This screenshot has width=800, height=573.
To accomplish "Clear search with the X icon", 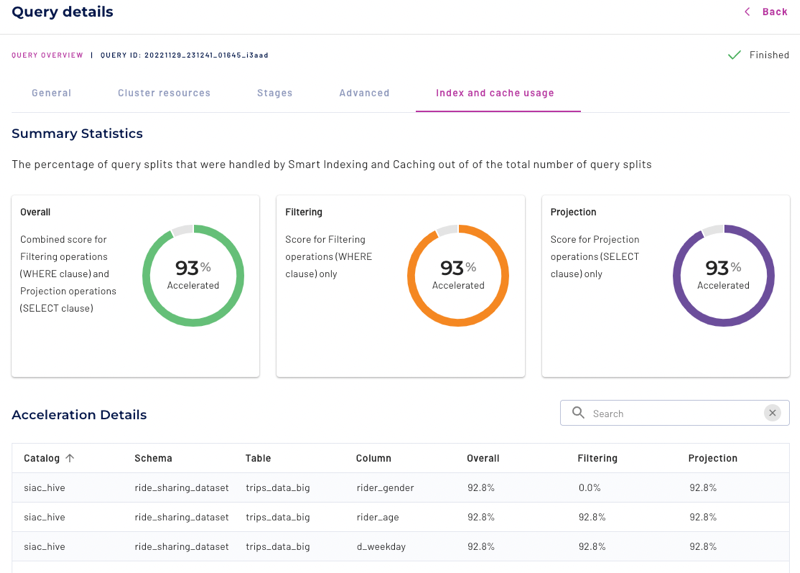I will tap(772, 413).
